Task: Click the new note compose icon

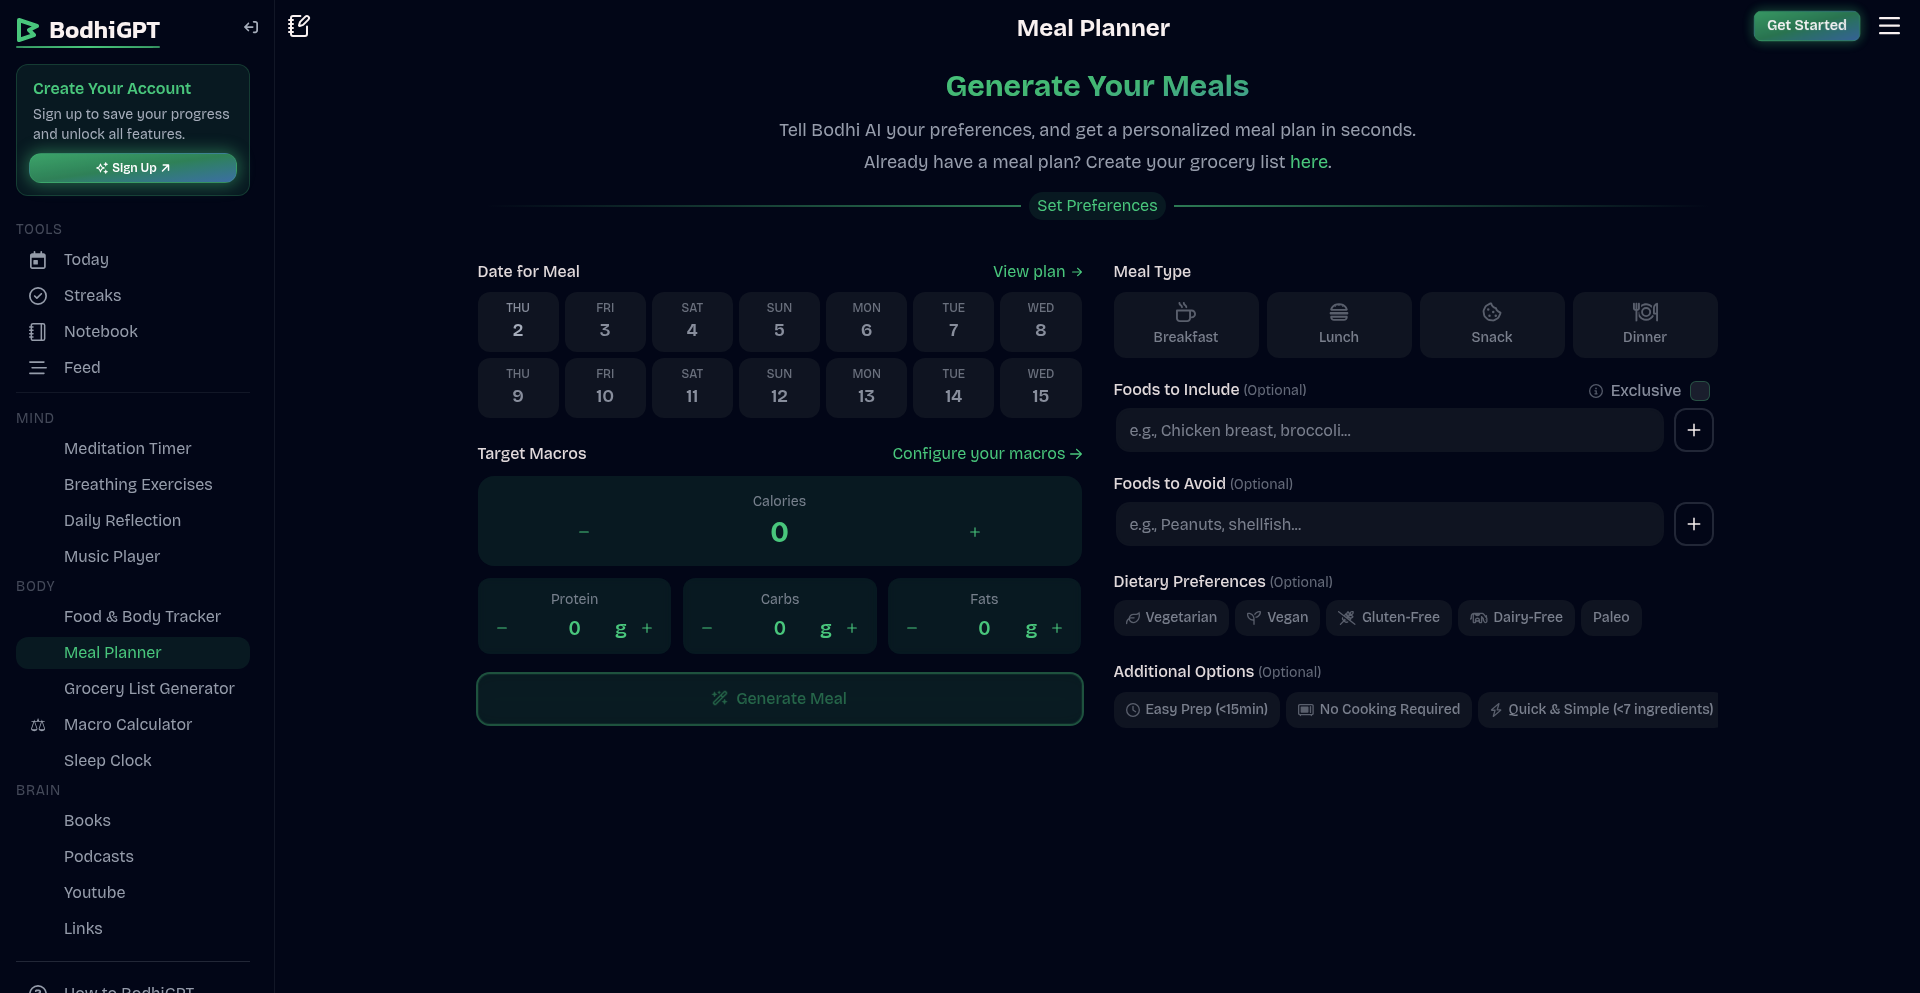Action: coord(299,26)
